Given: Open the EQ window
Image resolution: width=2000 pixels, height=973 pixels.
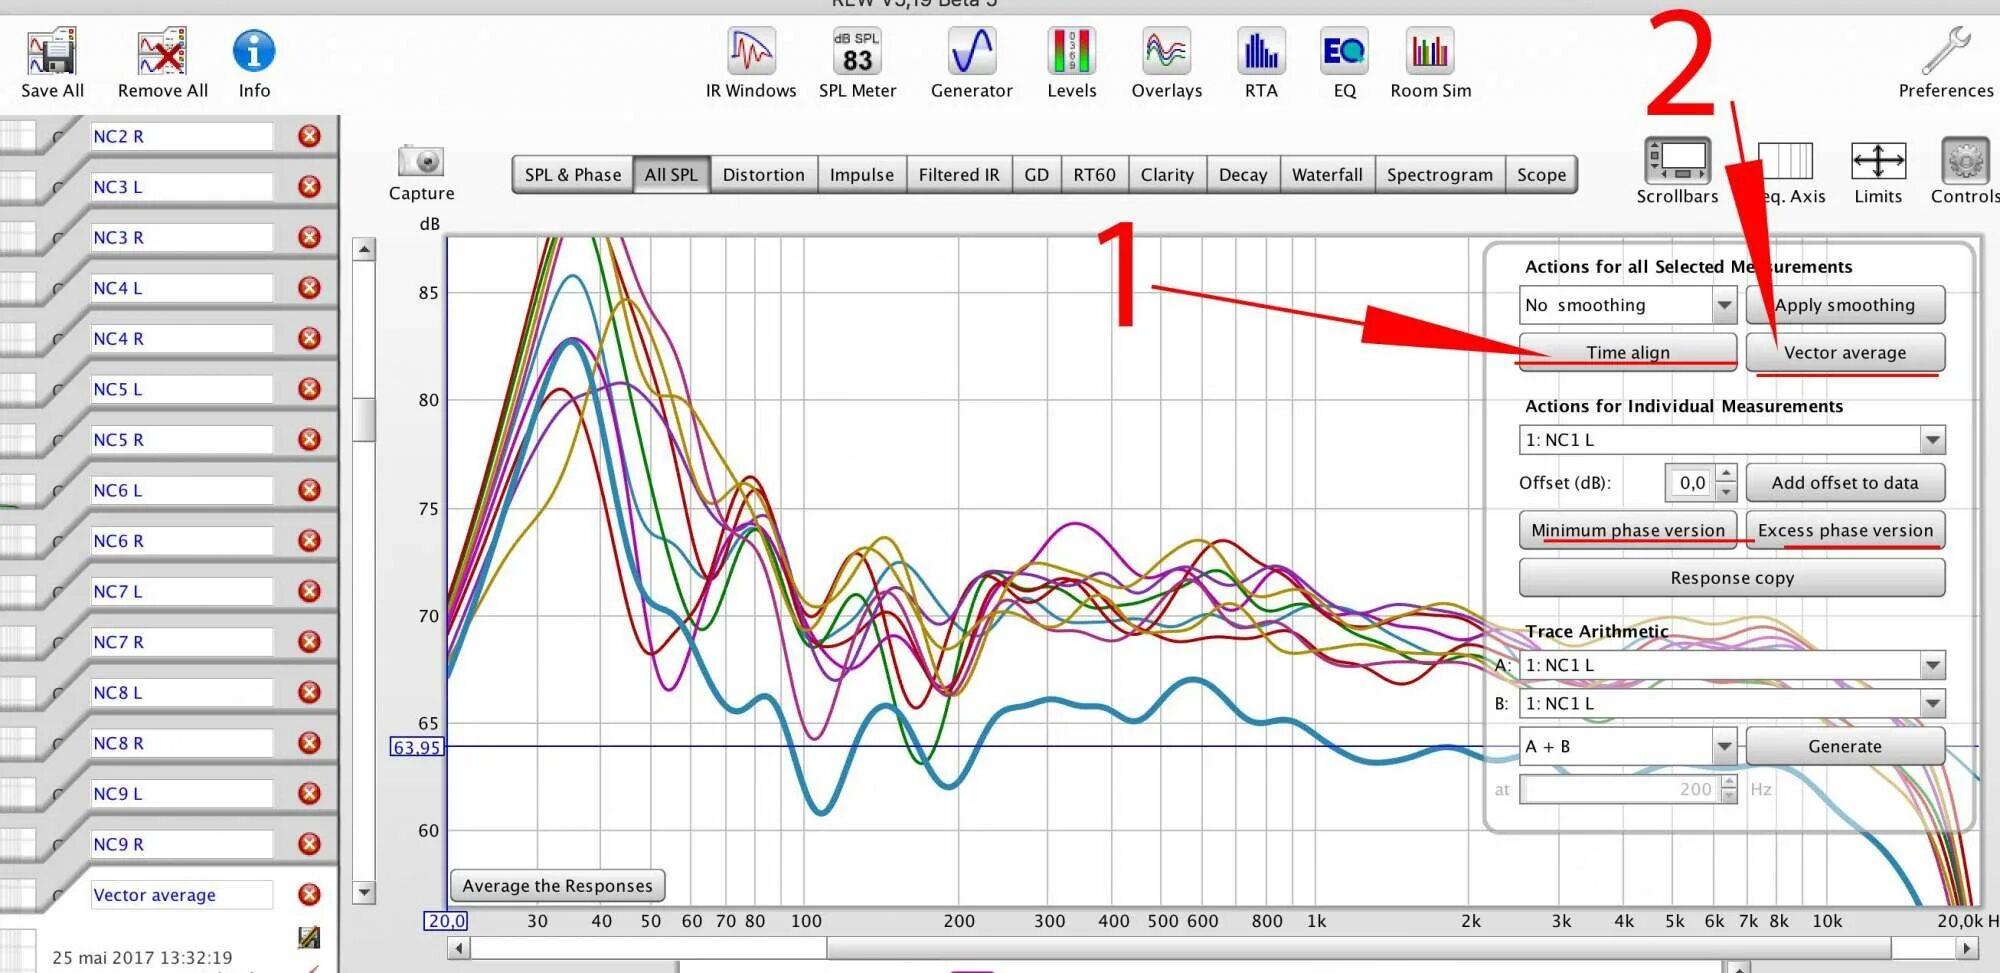Looking at the screenshot, I should [x=1344, y=51].
